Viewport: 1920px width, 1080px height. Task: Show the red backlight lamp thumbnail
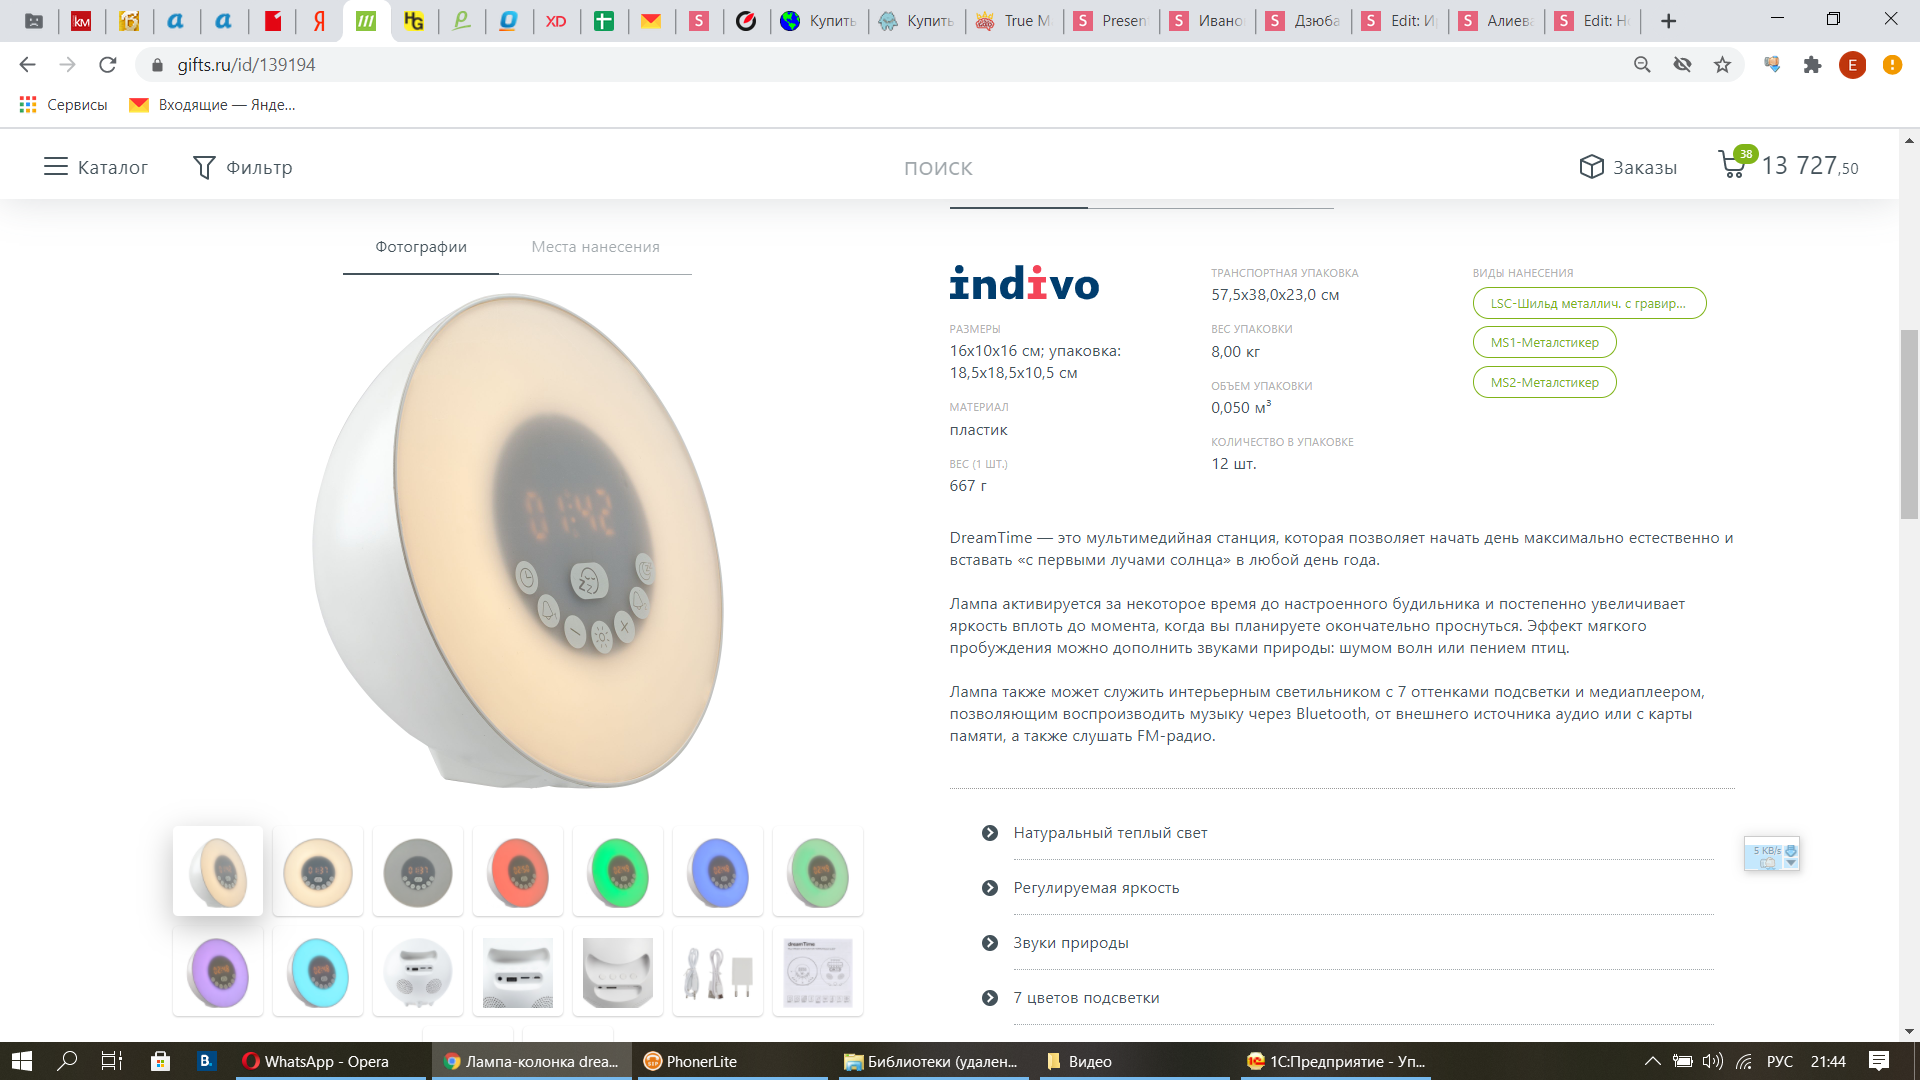pos(518,872)
